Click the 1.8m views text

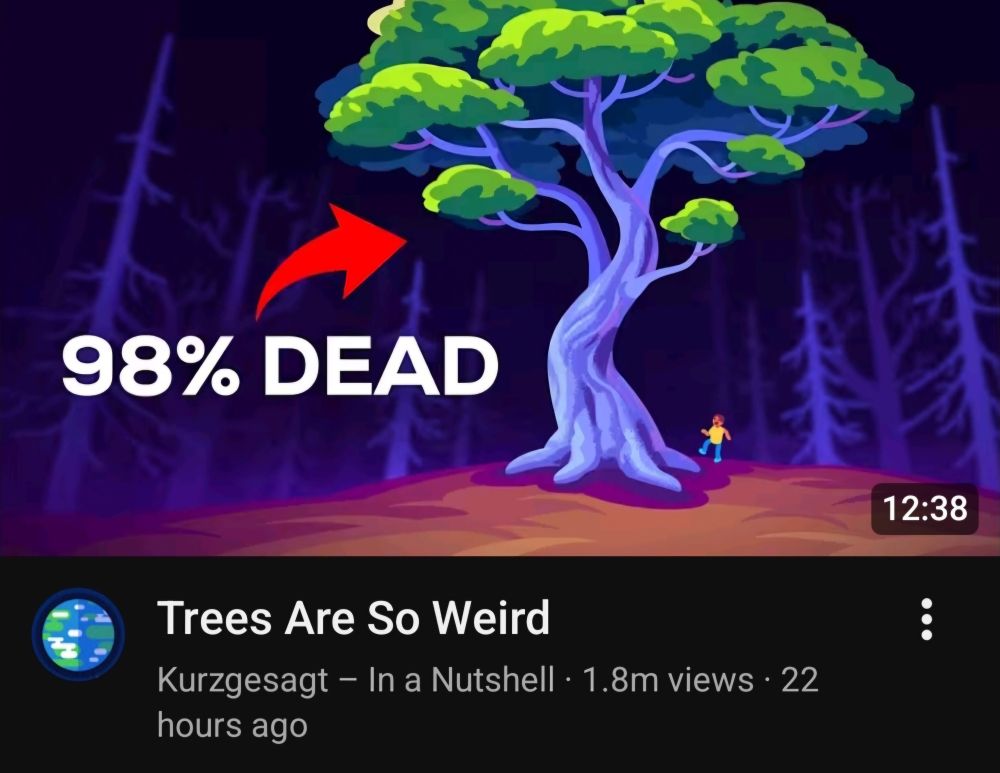668,680
